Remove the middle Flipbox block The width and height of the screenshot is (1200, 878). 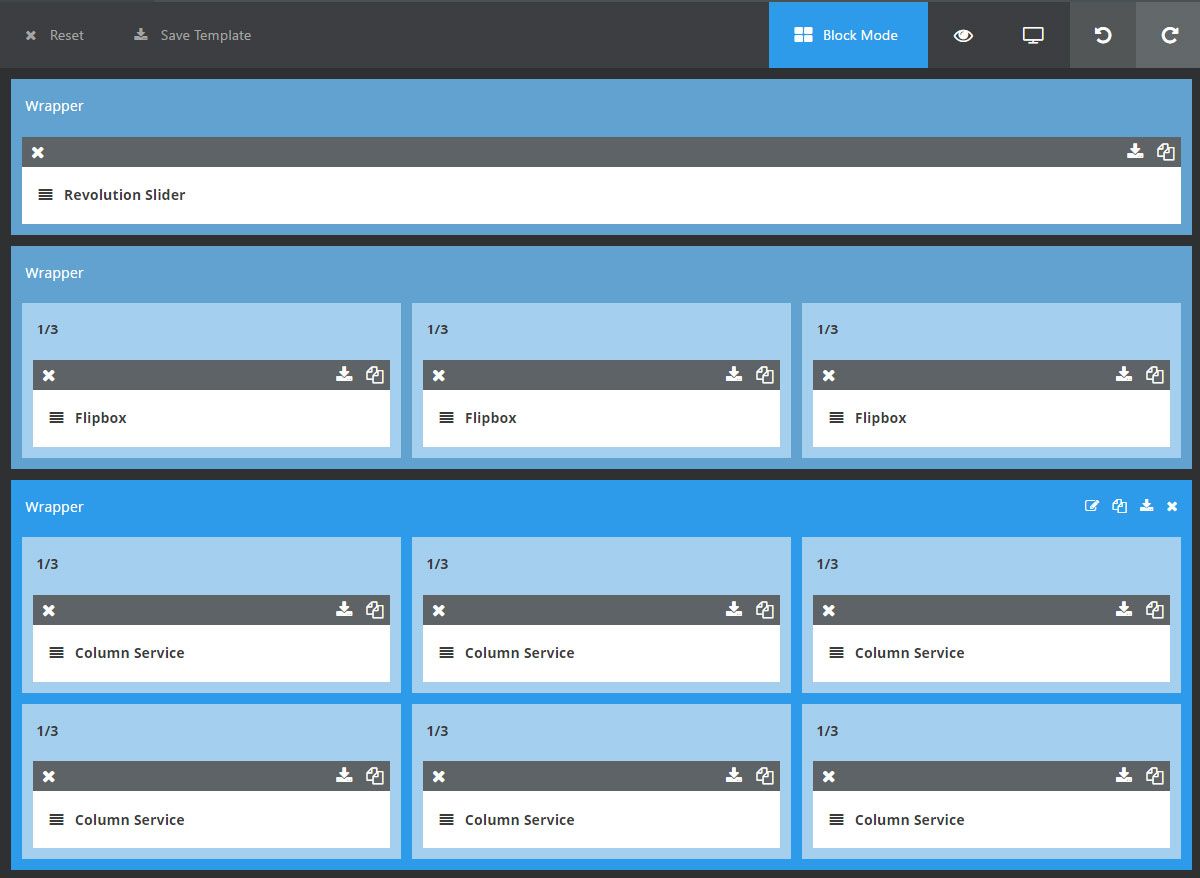click(438, 375)
